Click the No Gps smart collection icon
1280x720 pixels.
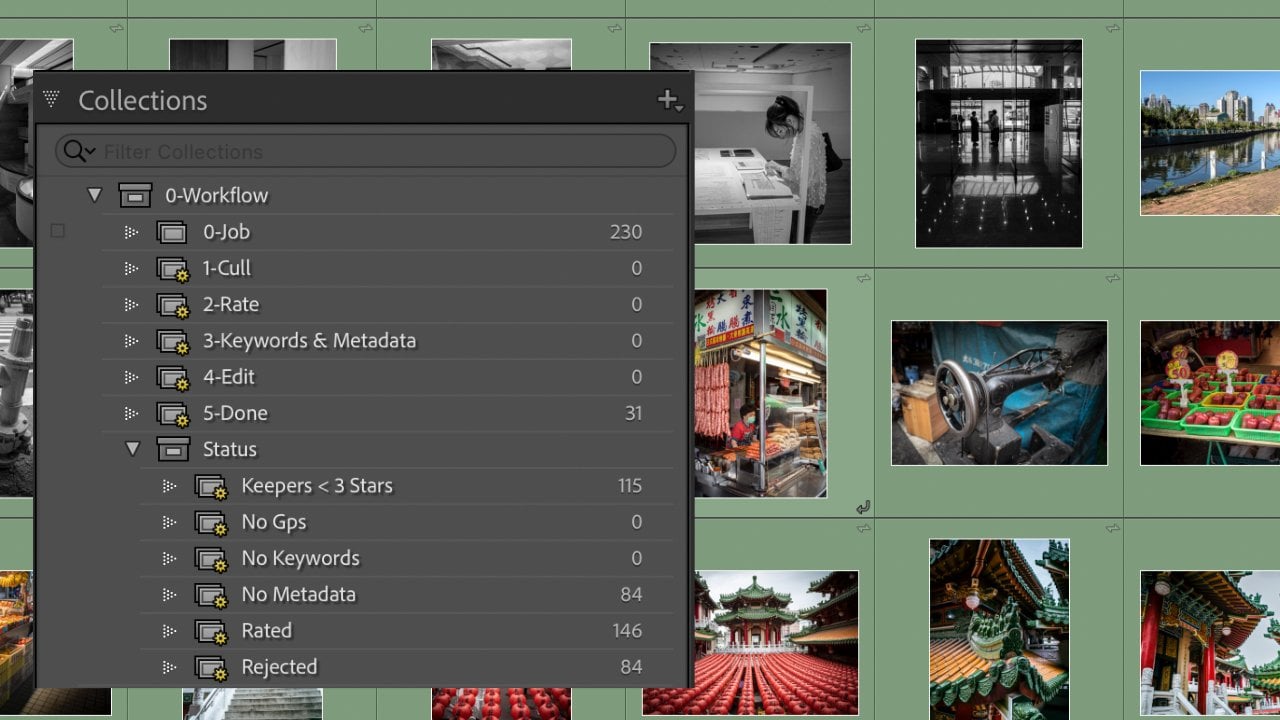[x=211, y=523]
